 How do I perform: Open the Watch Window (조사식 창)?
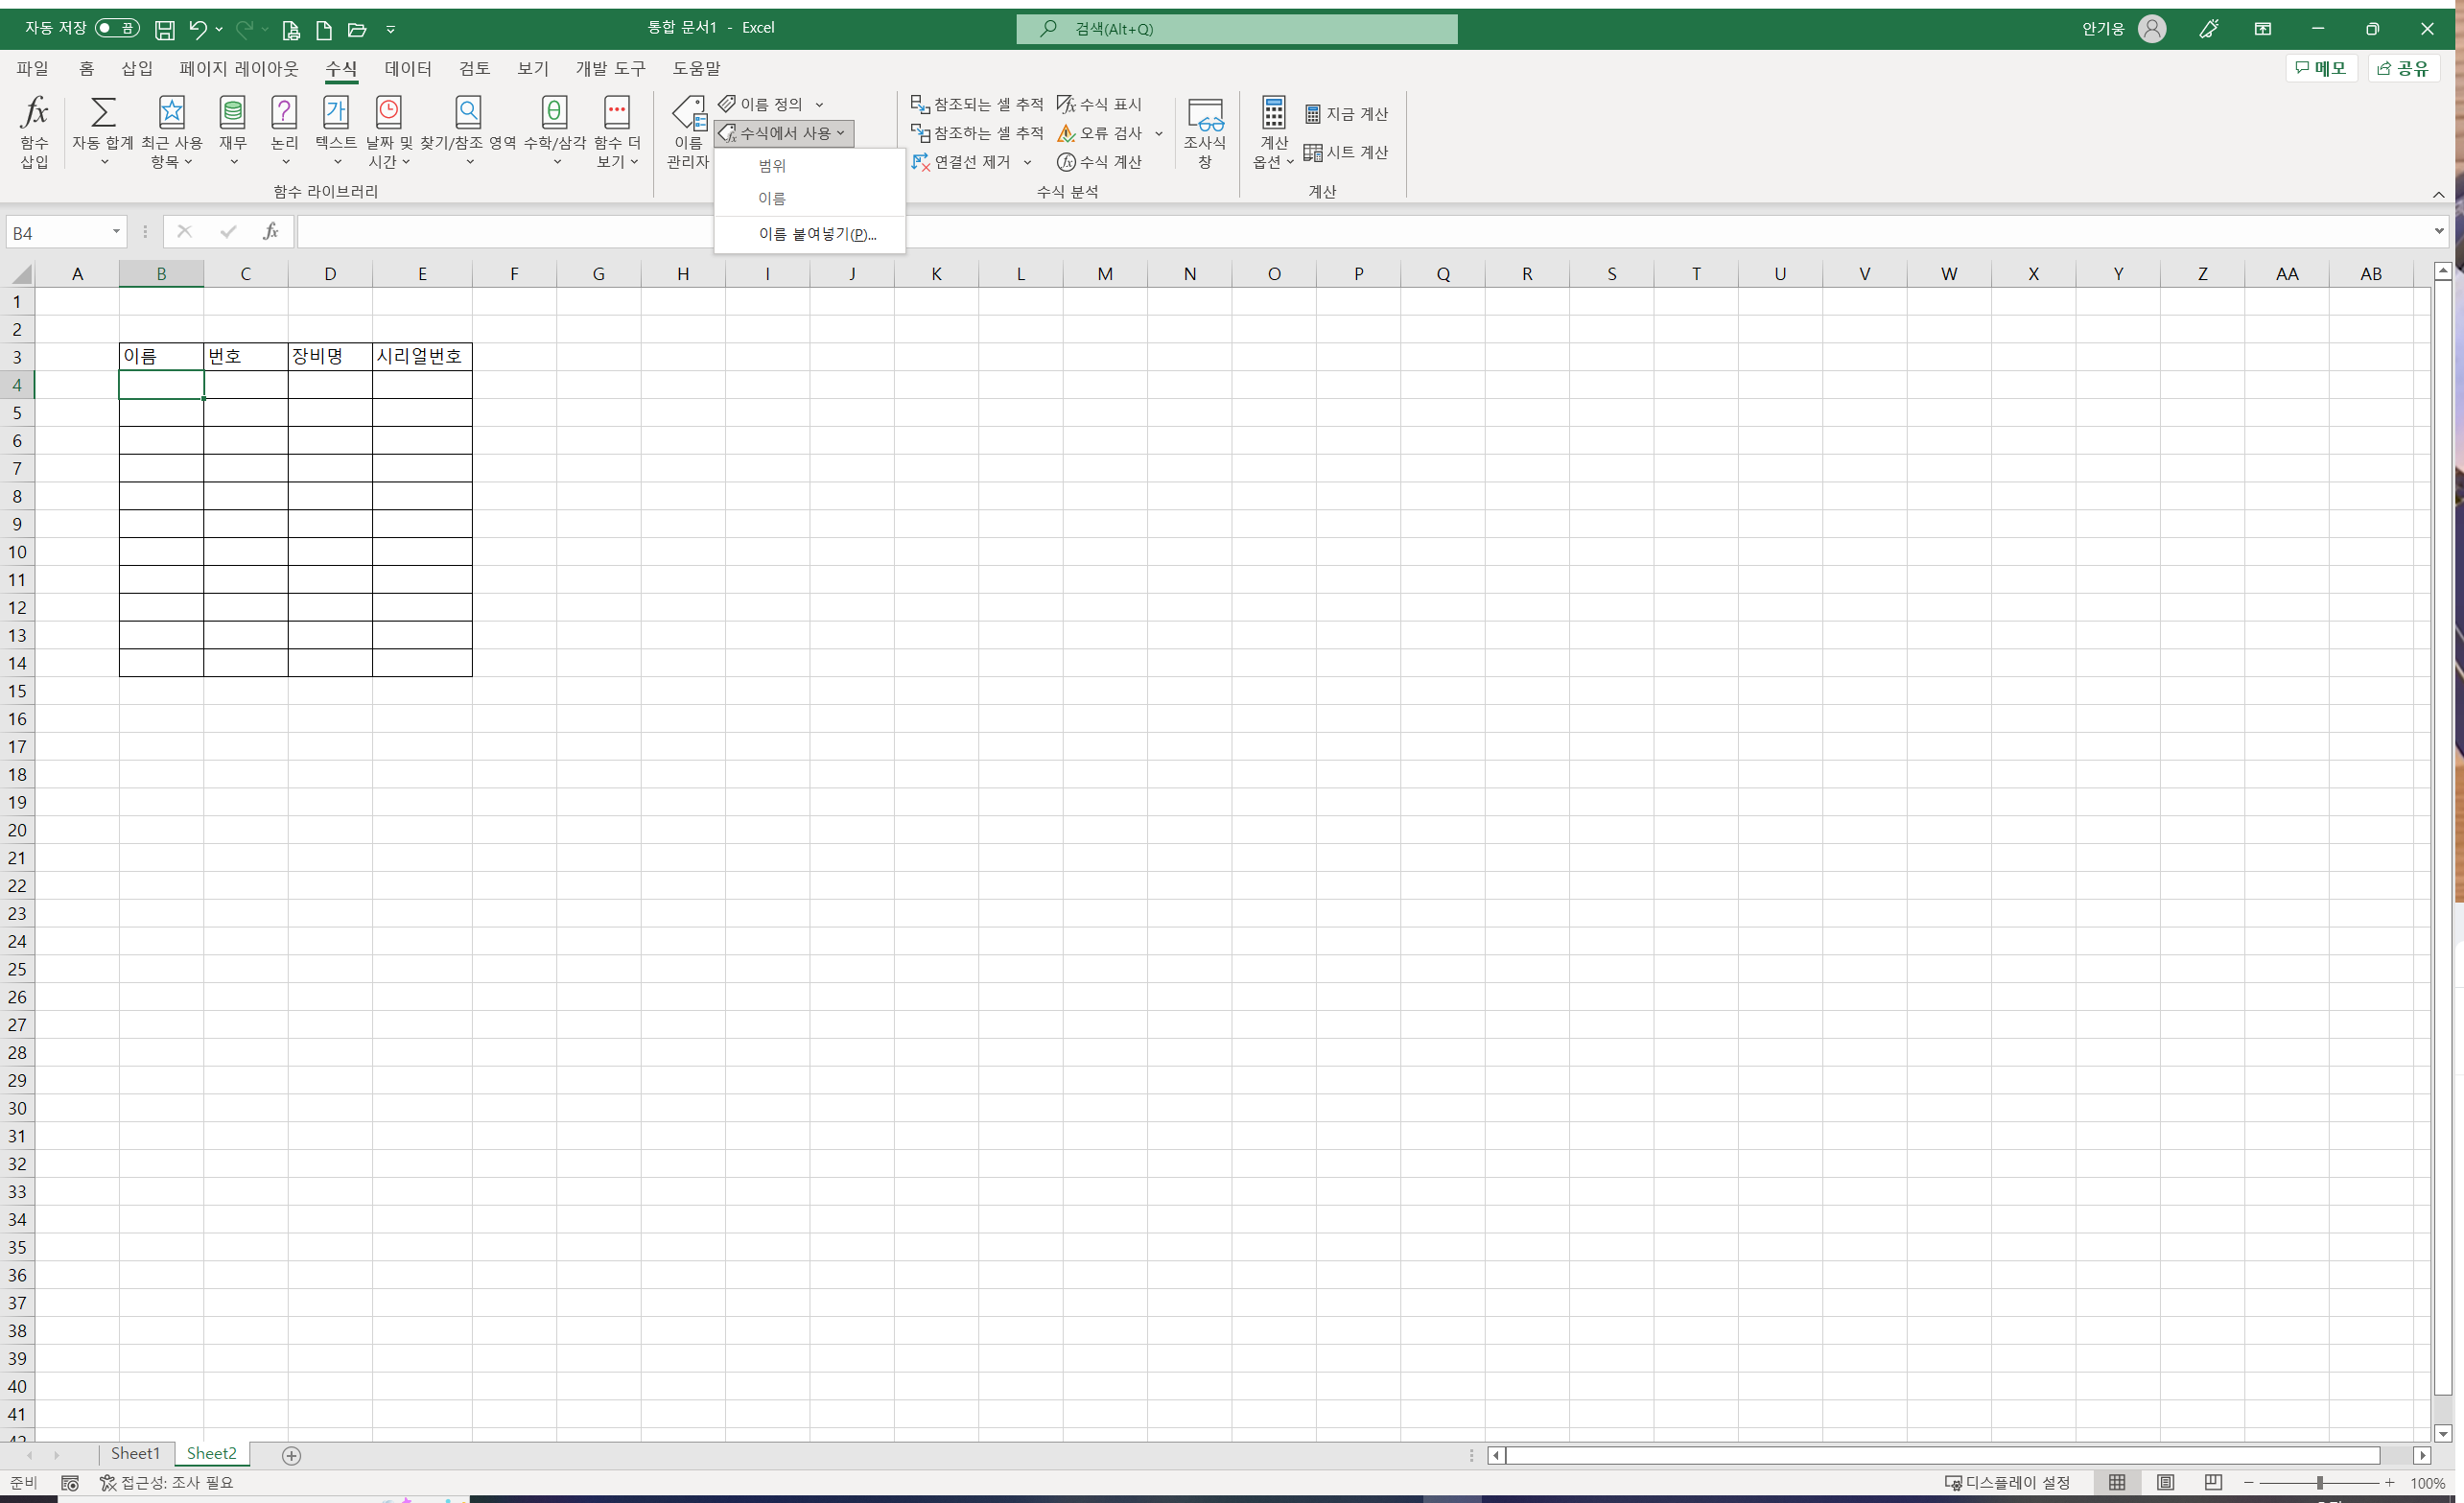point(1204,130)
